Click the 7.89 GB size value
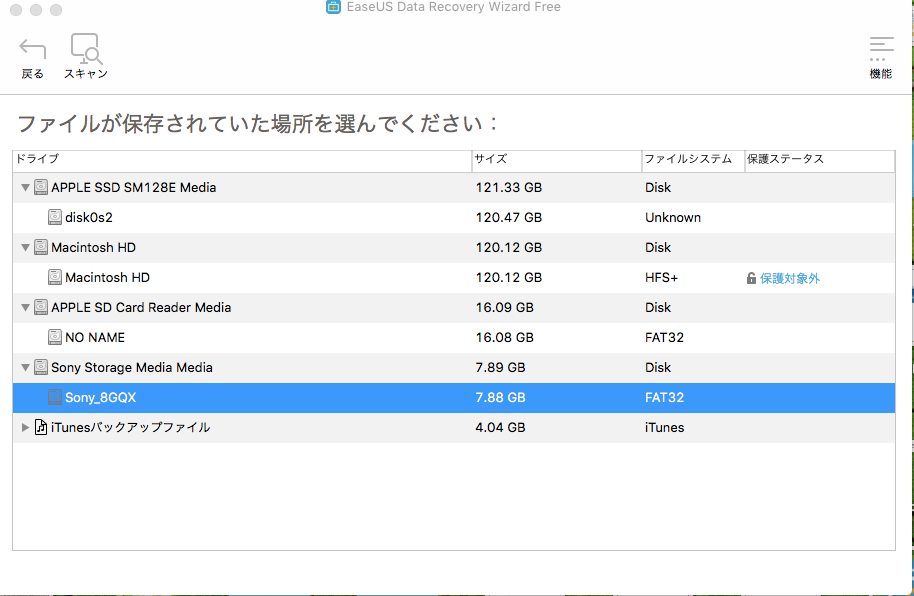This screenshot has width=914, height=596. tap(500, 367)
